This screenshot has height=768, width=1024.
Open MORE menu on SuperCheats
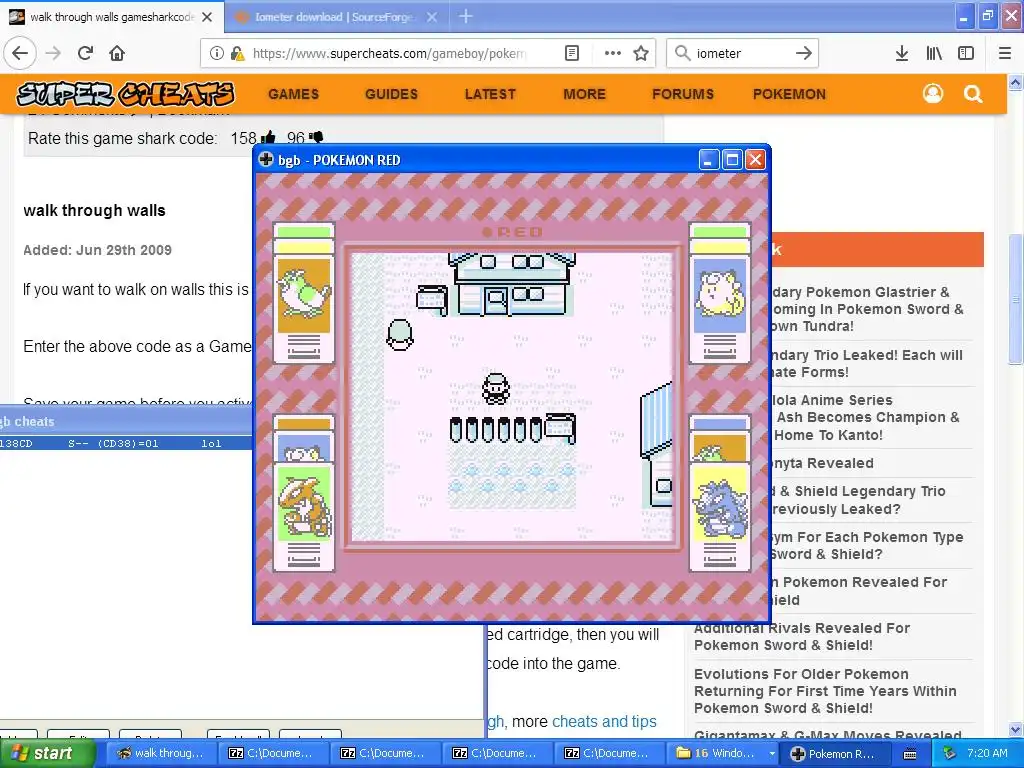tap(584, 94)
